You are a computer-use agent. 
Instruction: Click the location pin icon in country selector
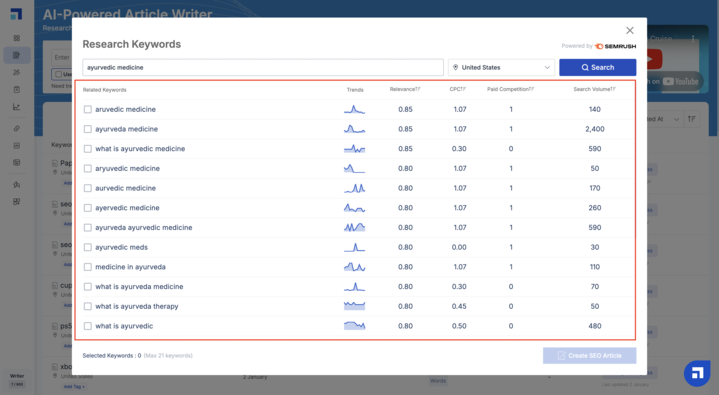[x=455, y=67]
